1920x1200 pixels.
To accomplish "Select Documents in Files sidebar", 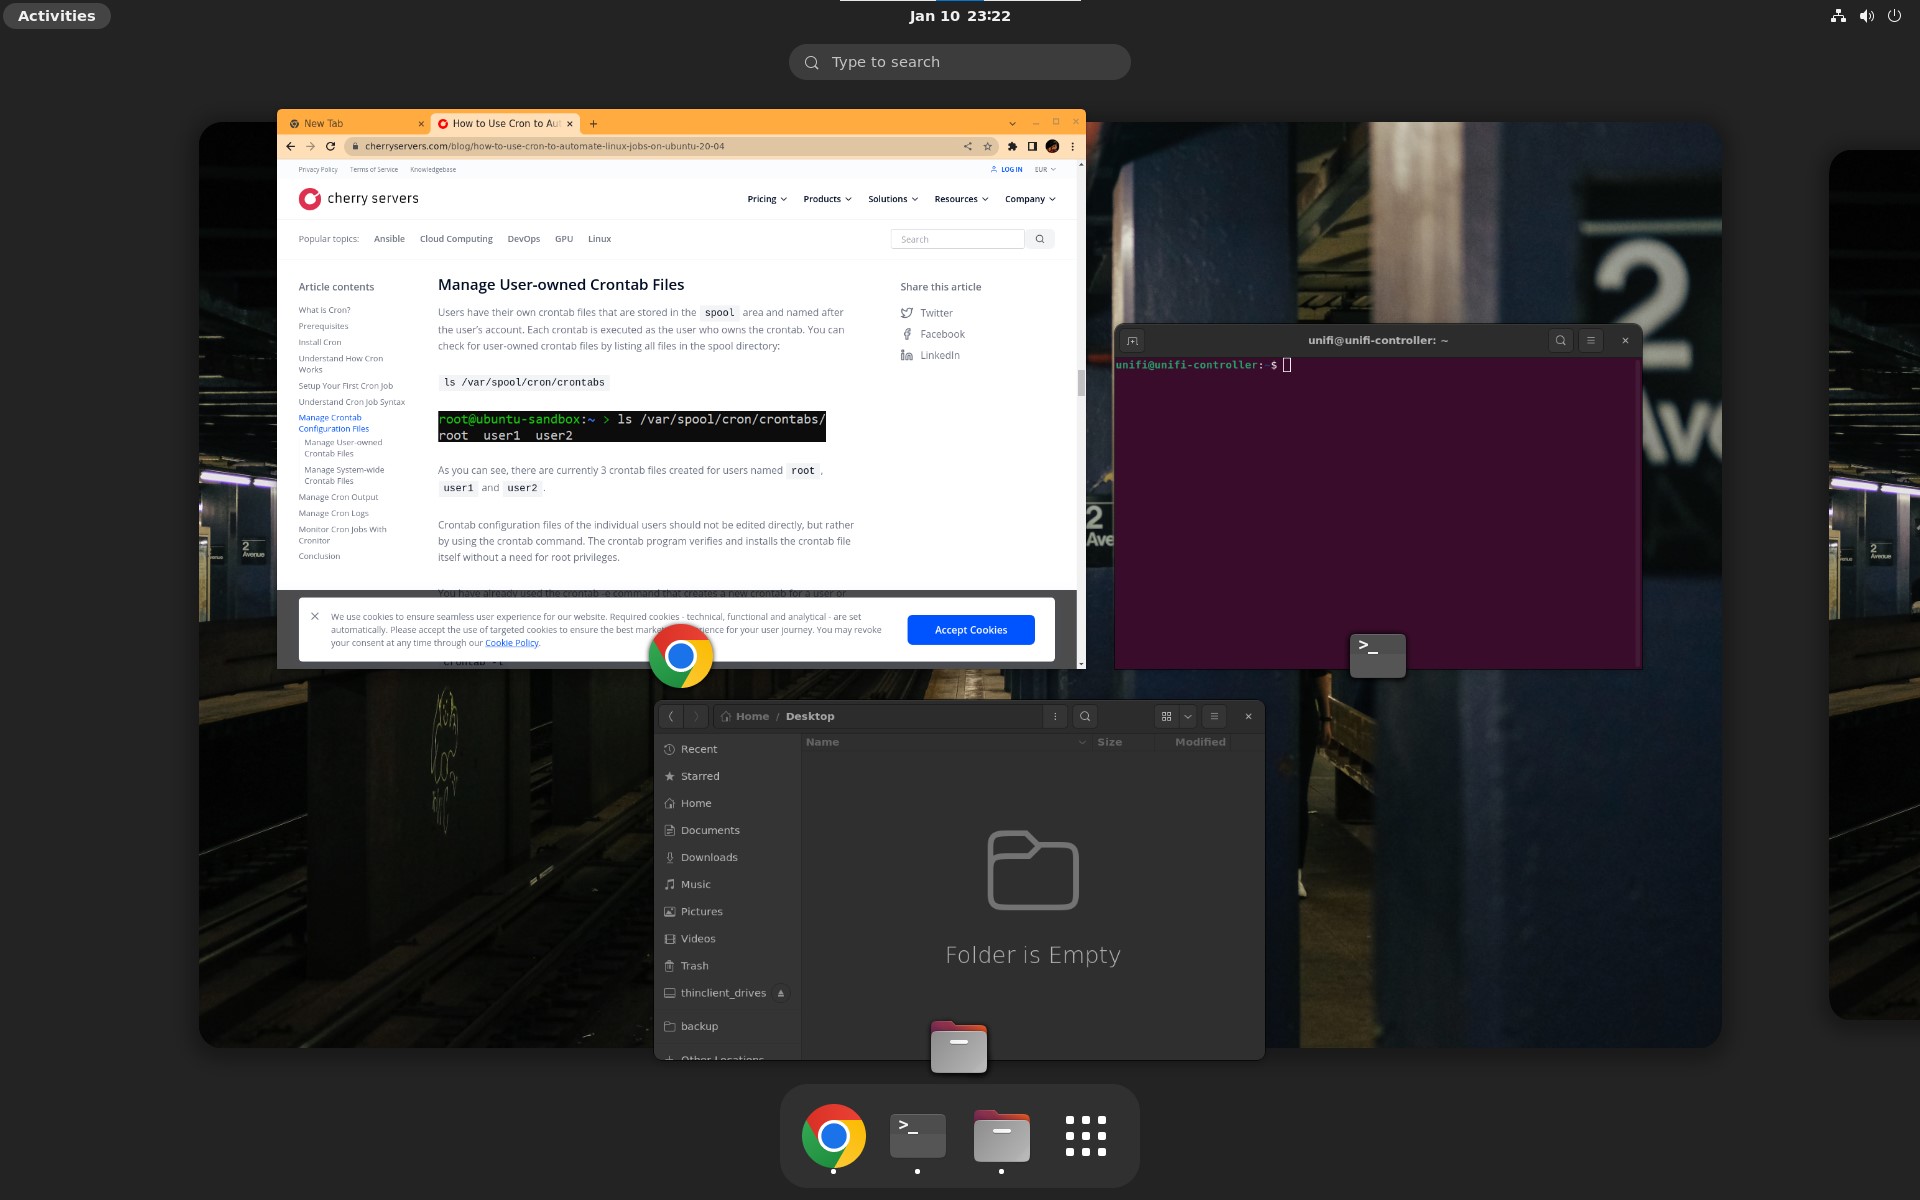I will click(x=727, y=830).
